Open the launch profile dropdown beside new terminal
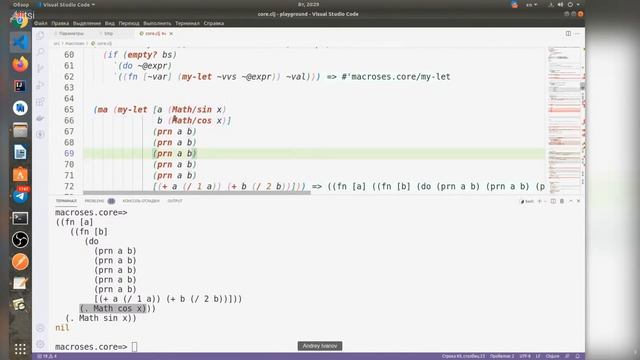Viewport: 640px width, 360px height. point(545,201)
